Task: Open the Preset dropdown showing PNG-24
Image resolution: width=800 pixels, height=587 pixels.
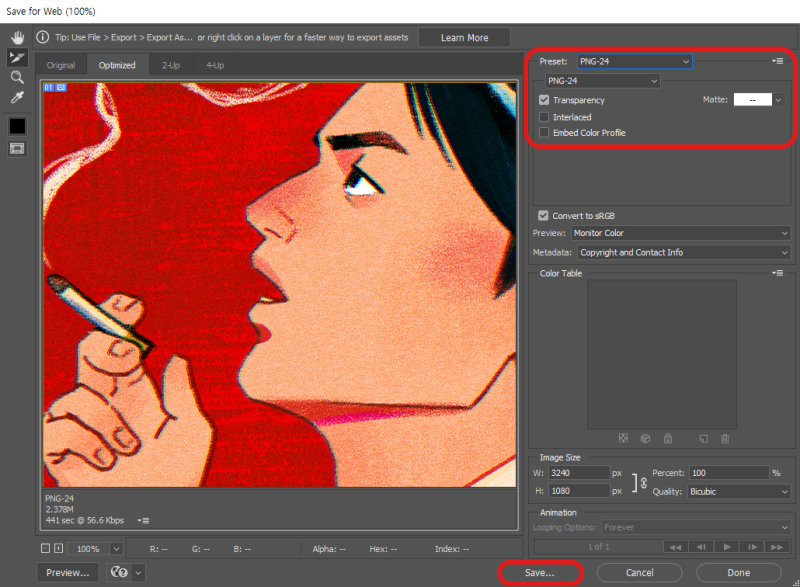Action: (x=635, y=61)
